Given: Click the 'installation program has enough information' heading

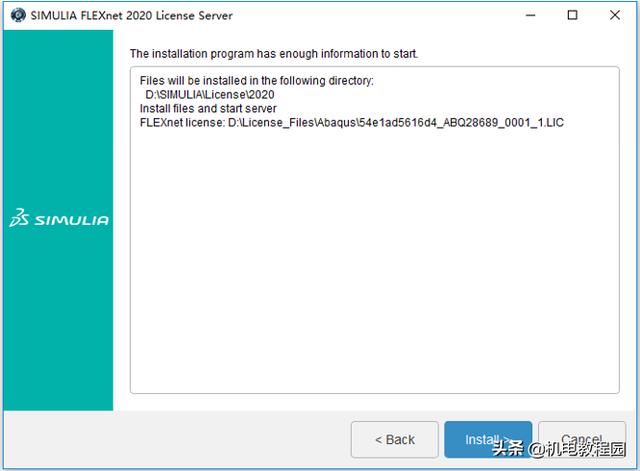Looking at the screenshot, I should tap(274, 53).
